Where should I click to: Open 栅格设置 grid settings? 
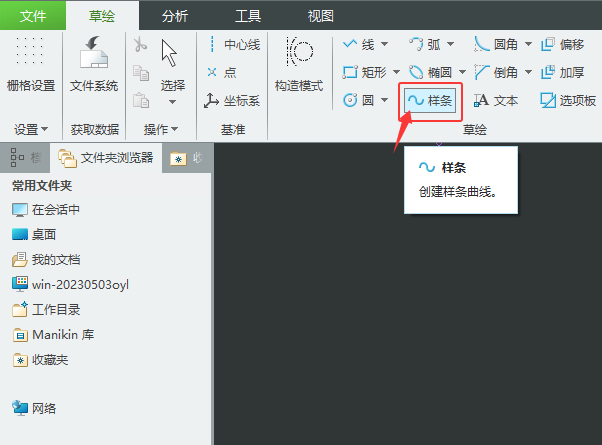coord(31,65)
